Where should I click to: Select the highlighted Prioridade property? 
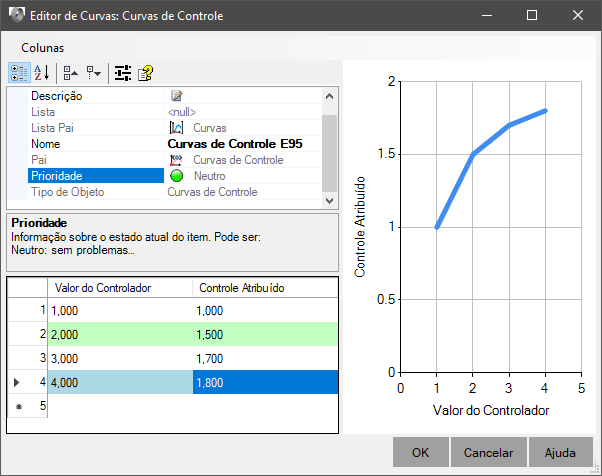(96, 175)
